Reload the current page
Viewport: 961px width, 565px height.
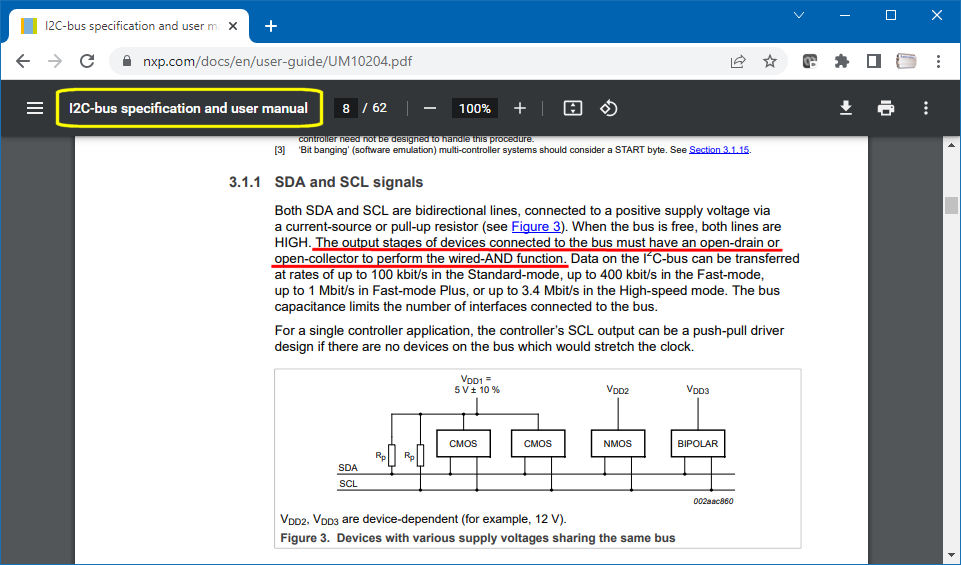pyautogui.click(x=87, y=61)
